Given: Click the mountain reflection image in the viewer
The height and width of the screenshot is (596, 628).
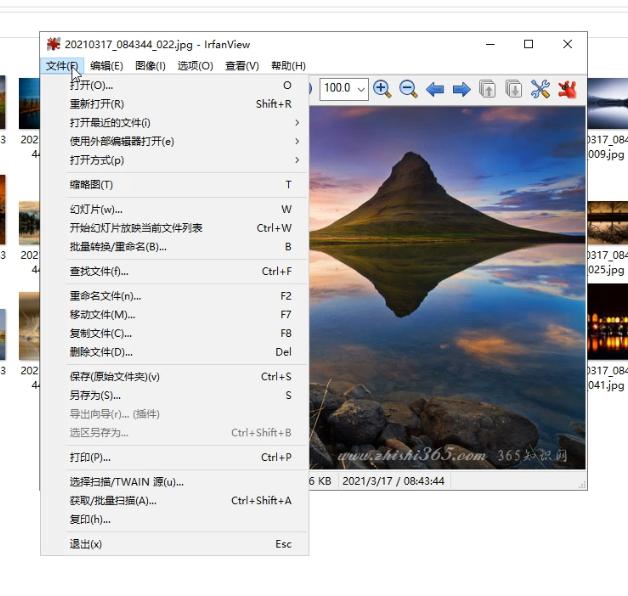Looking at the screenshot, I should click(447, 287).
